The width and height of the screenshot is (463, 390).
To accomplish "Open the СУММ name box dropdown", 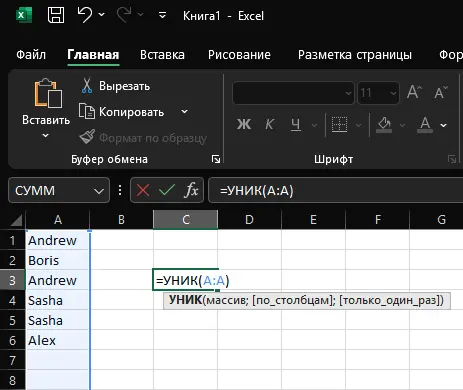I will click(x=99, y=191).
